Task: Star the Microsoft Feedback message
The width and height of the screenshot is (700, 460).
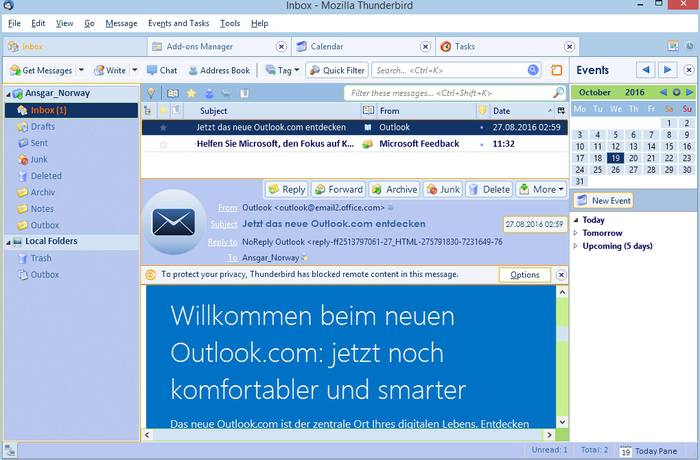Action: coord(163,144)
